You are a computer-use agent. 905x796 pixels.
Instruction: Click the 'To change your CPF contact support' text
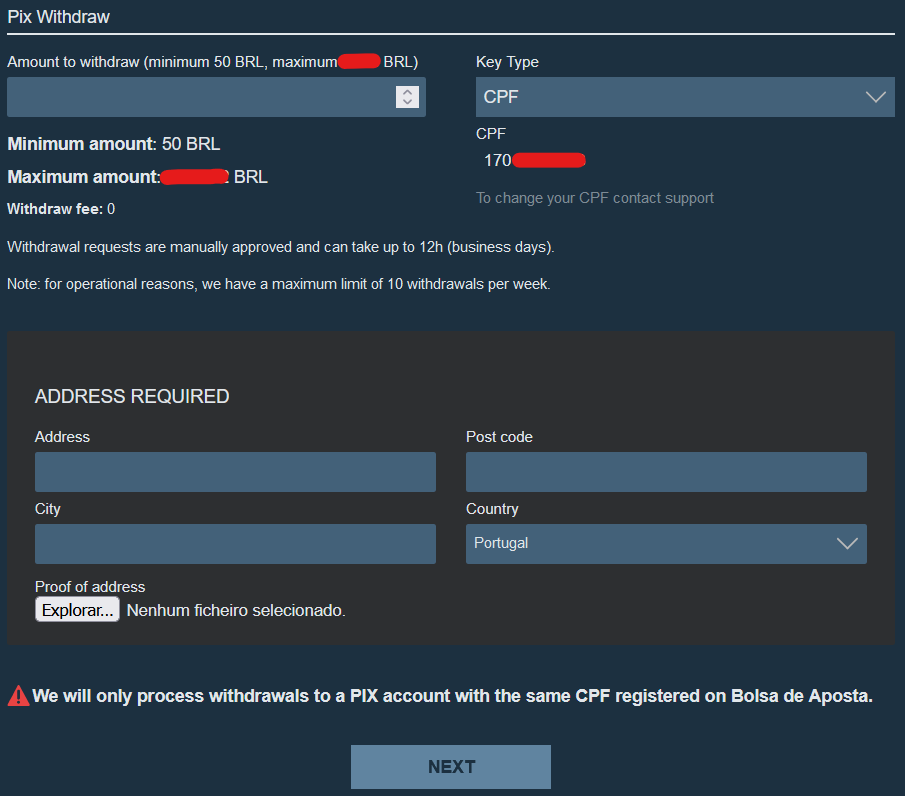pos(595,198)
